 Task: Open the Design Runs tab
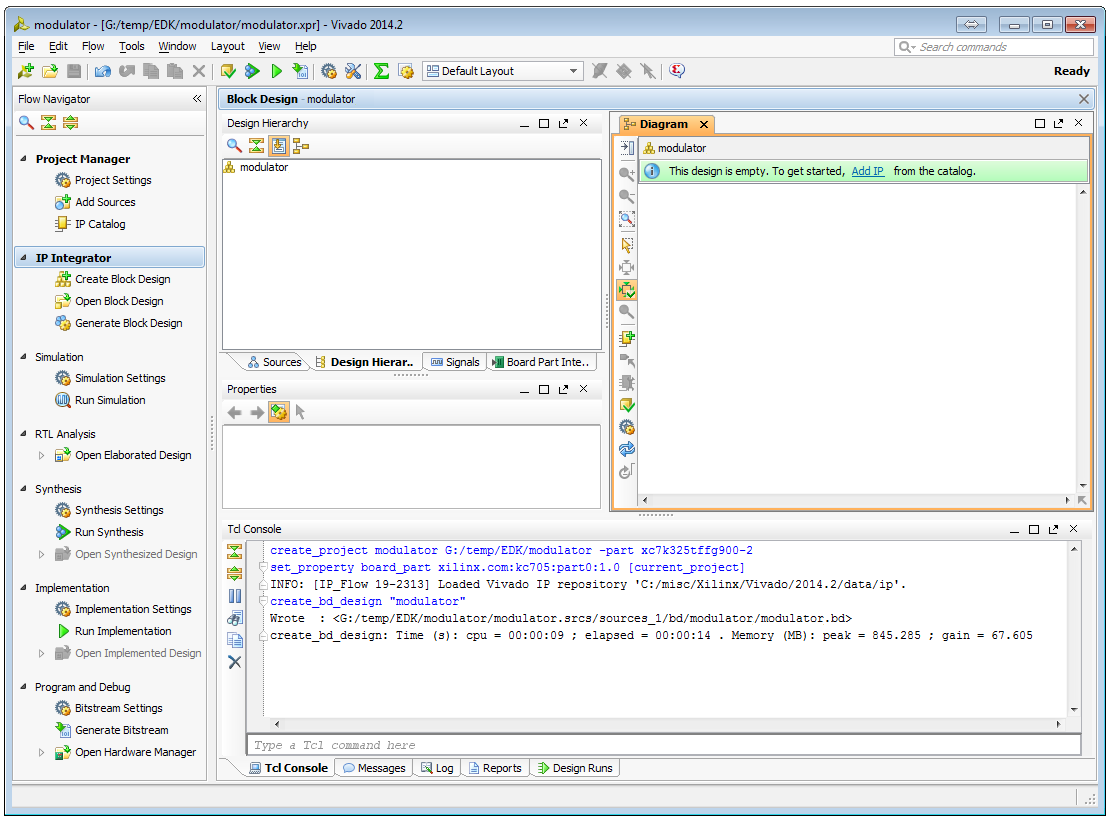tap(575, 768)
